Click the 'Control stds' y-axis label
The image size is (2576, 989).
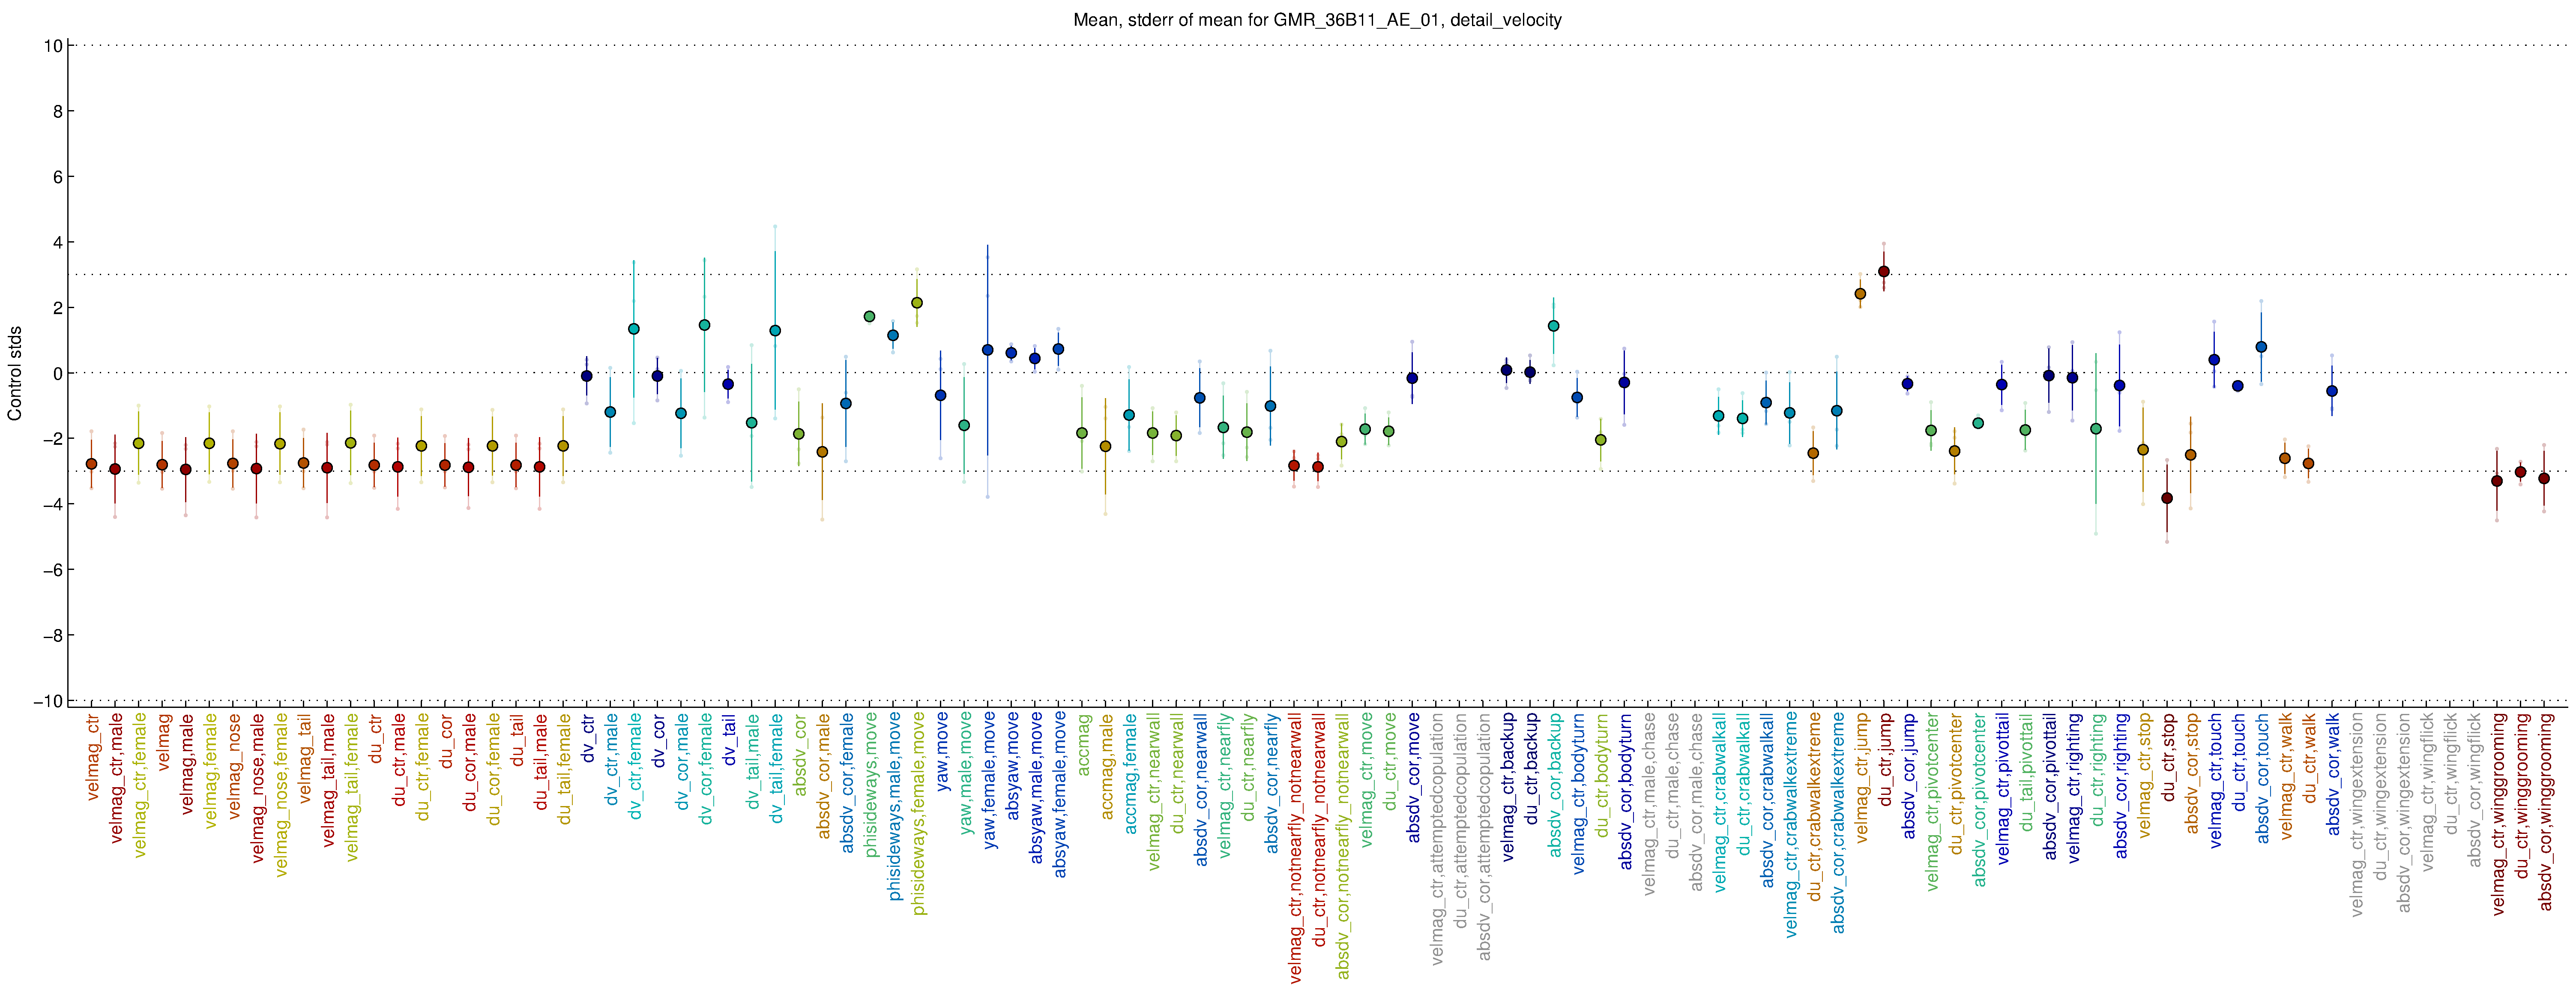15,373
